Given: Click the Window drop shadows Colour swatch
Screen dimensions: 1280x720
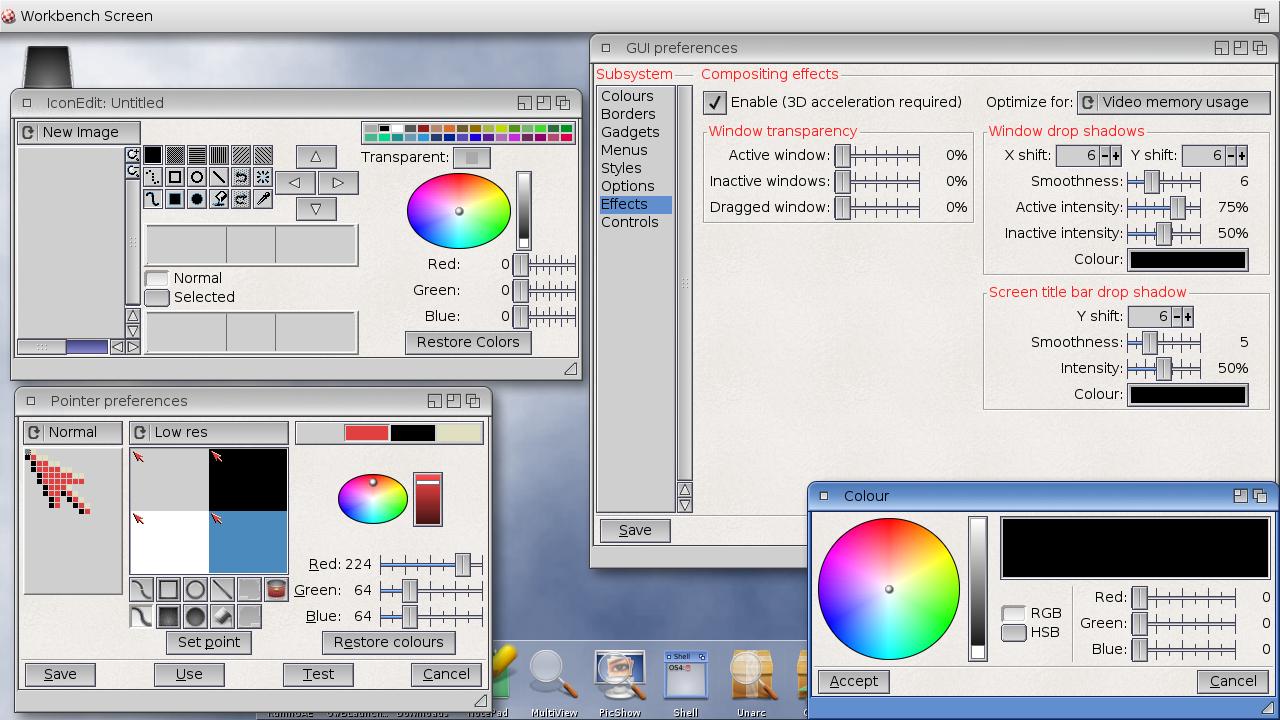Looking at the screenshot, I should coord(1187,259).
